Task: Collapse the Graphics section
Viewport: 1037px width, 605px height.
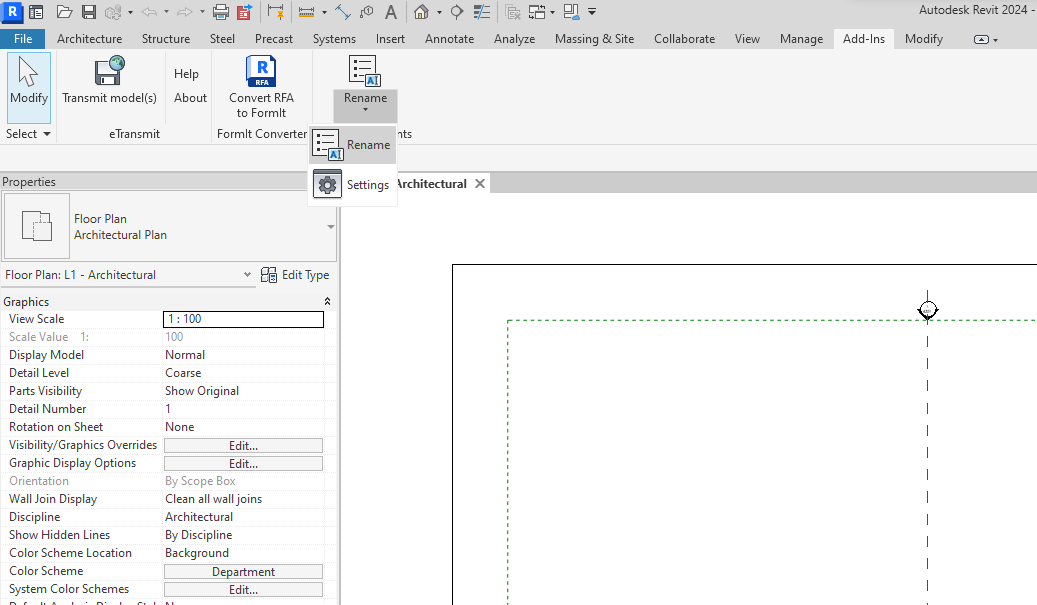Action: (x=327, y=302)
